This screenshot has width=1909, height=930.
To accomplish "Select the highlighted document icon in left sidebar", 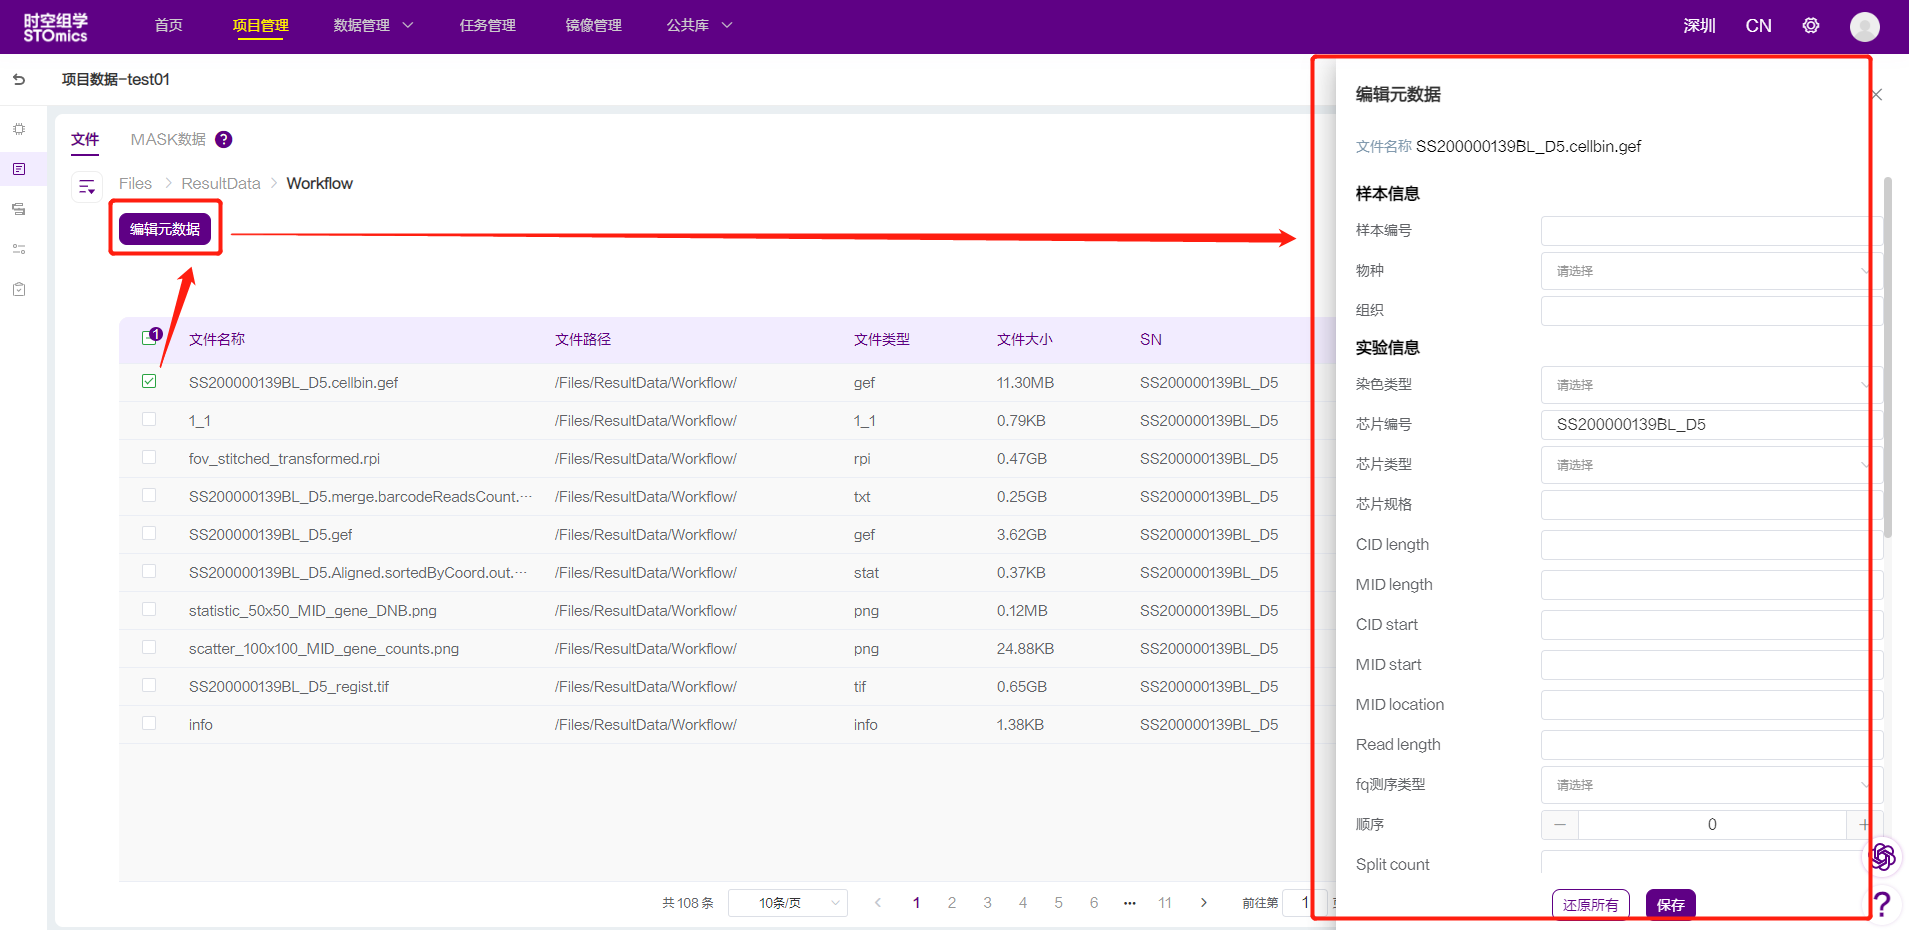I will pos(19,169).
